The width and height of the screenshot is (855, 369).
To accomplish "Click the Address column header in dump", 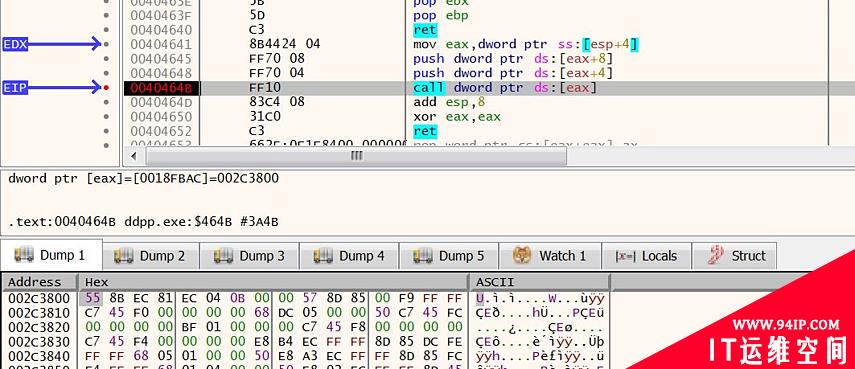I will [39, 282].
